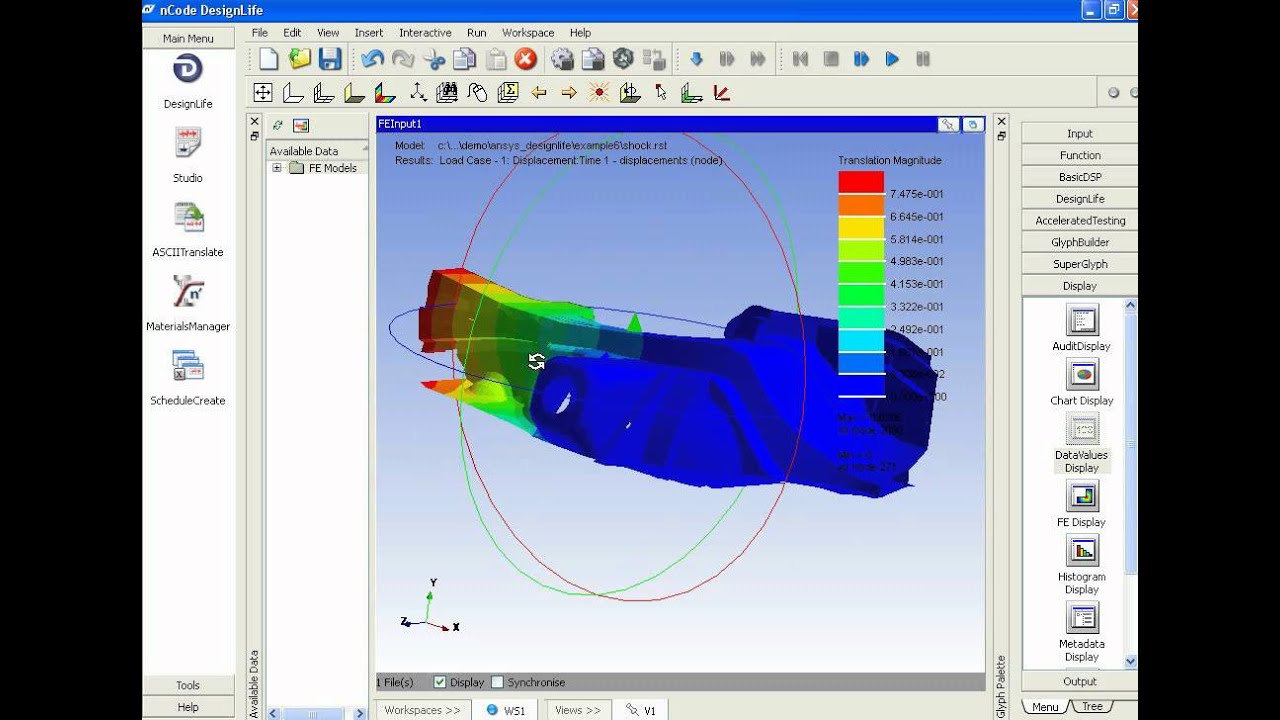Open the Help section in sidebar
The width and height of the screenshot is (1280, 720).
coord(188,707)
